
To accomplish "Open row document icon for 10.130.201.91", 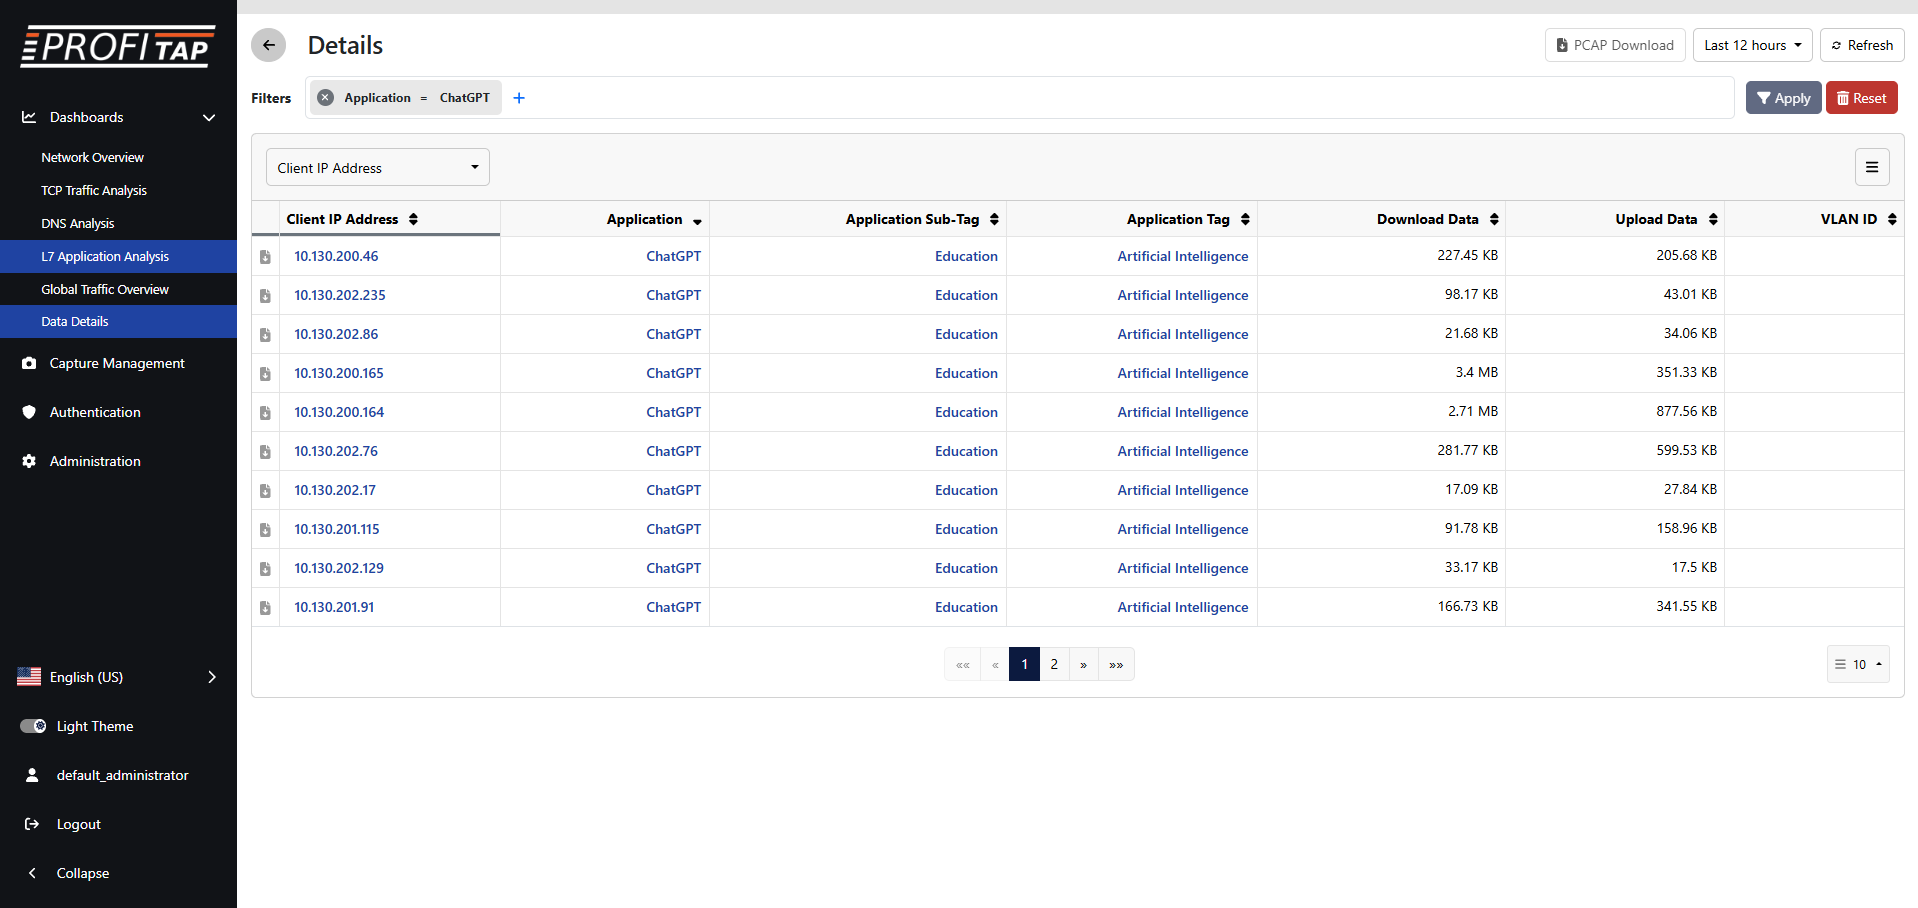I will point(265,608).
